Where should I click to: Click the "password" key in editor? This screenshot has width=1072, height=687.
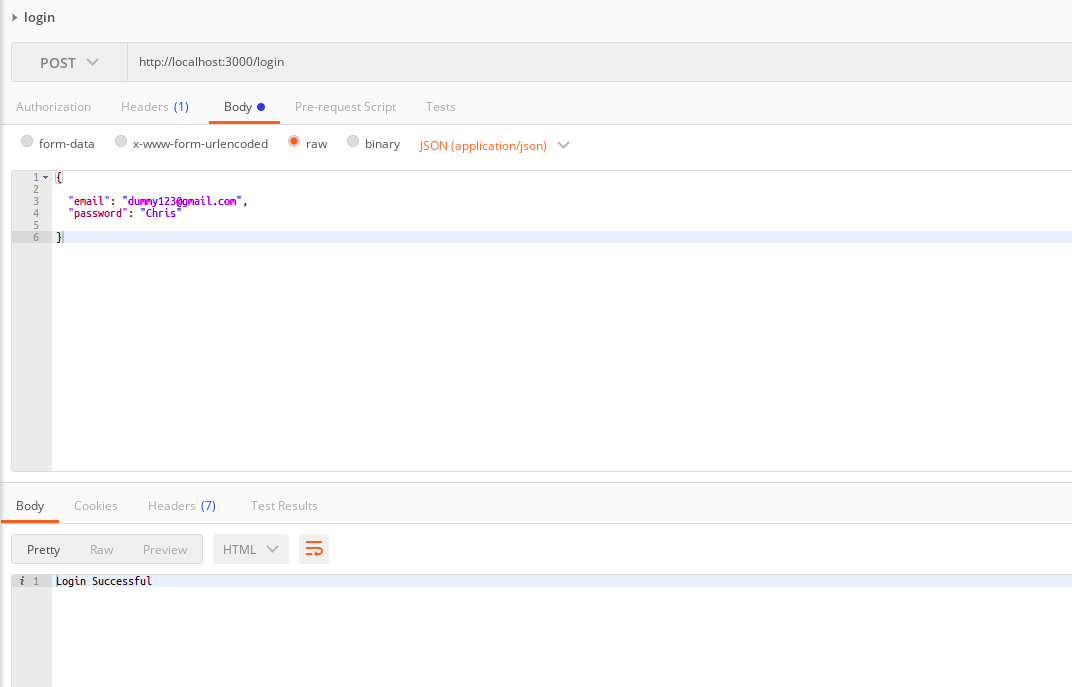[x=98, y=213]
